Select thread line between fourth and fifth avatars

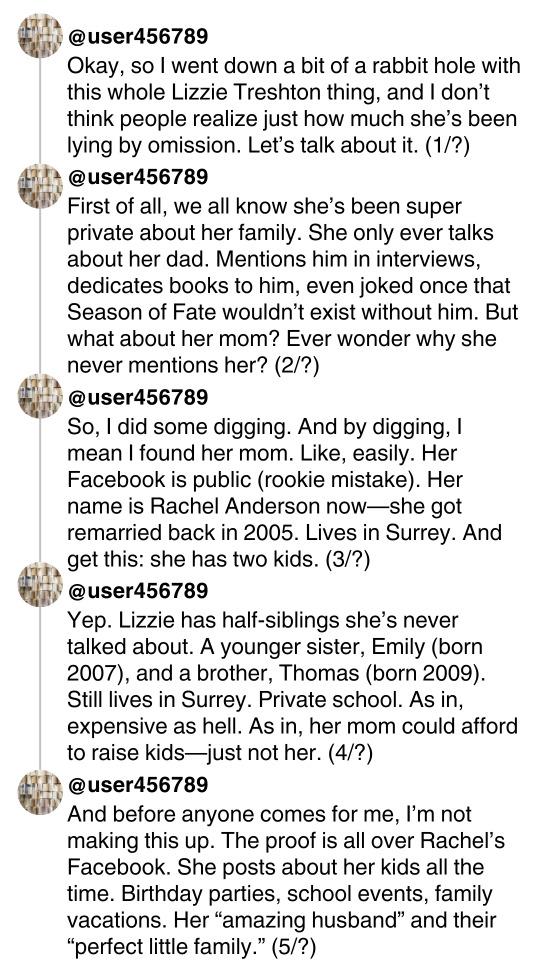40,688
